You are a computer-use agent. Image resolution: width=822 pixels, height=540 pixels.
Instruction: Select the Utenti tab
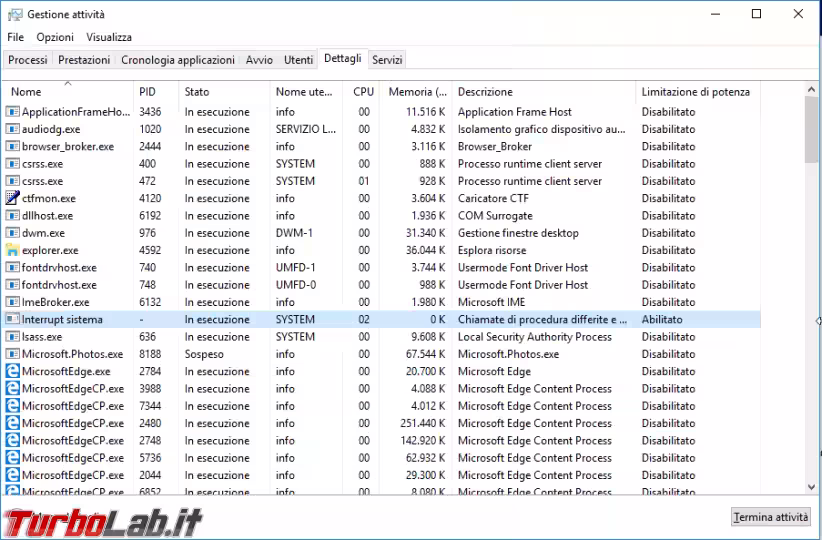[298, 60]
